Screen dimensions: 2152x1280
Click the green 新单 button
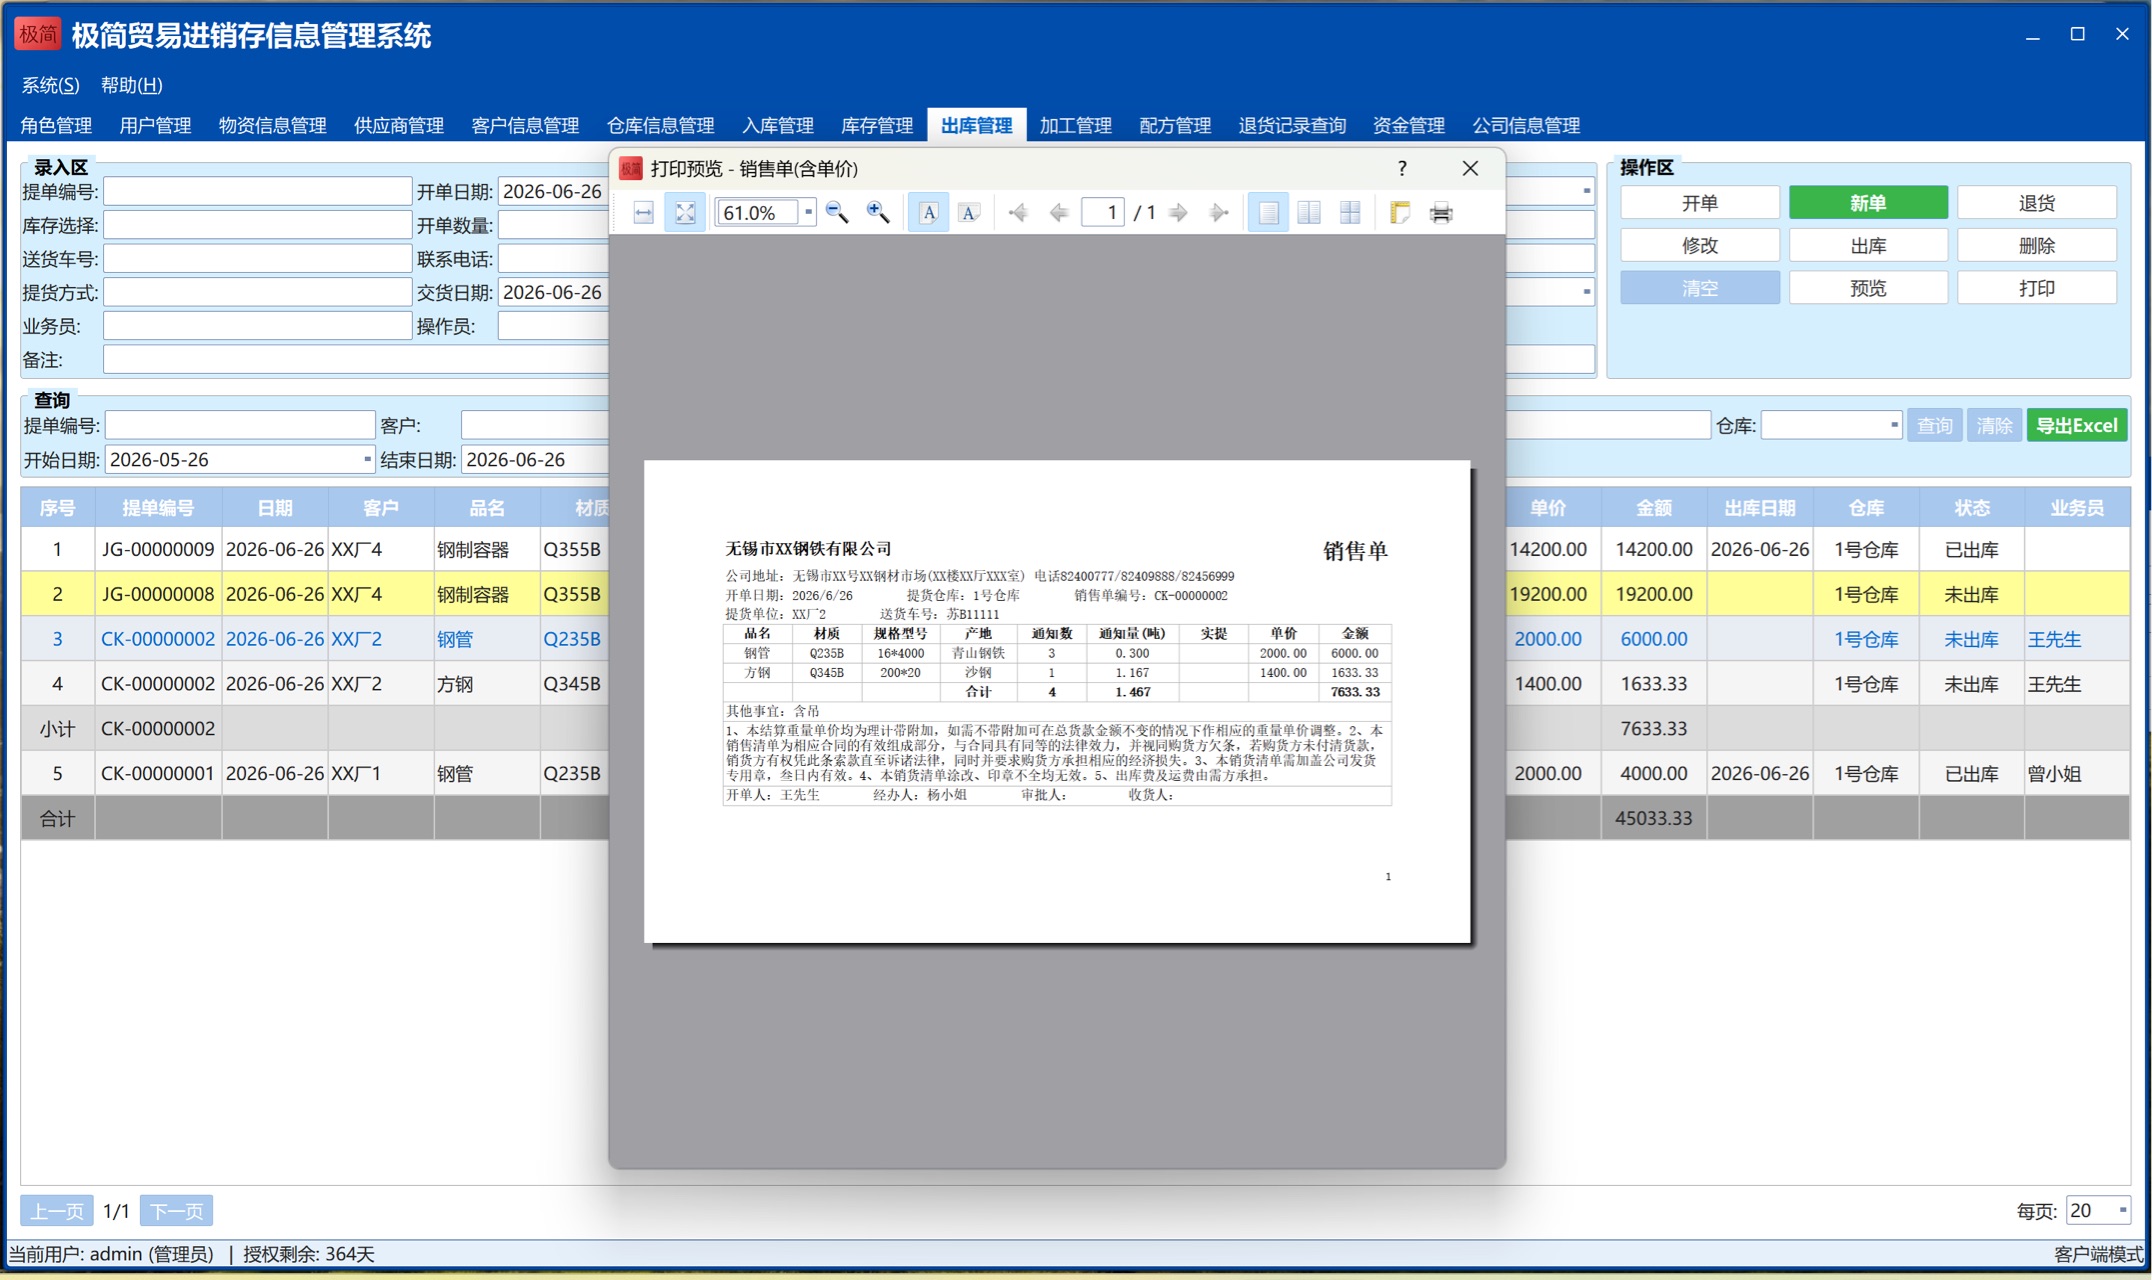tap(1868, 203)
